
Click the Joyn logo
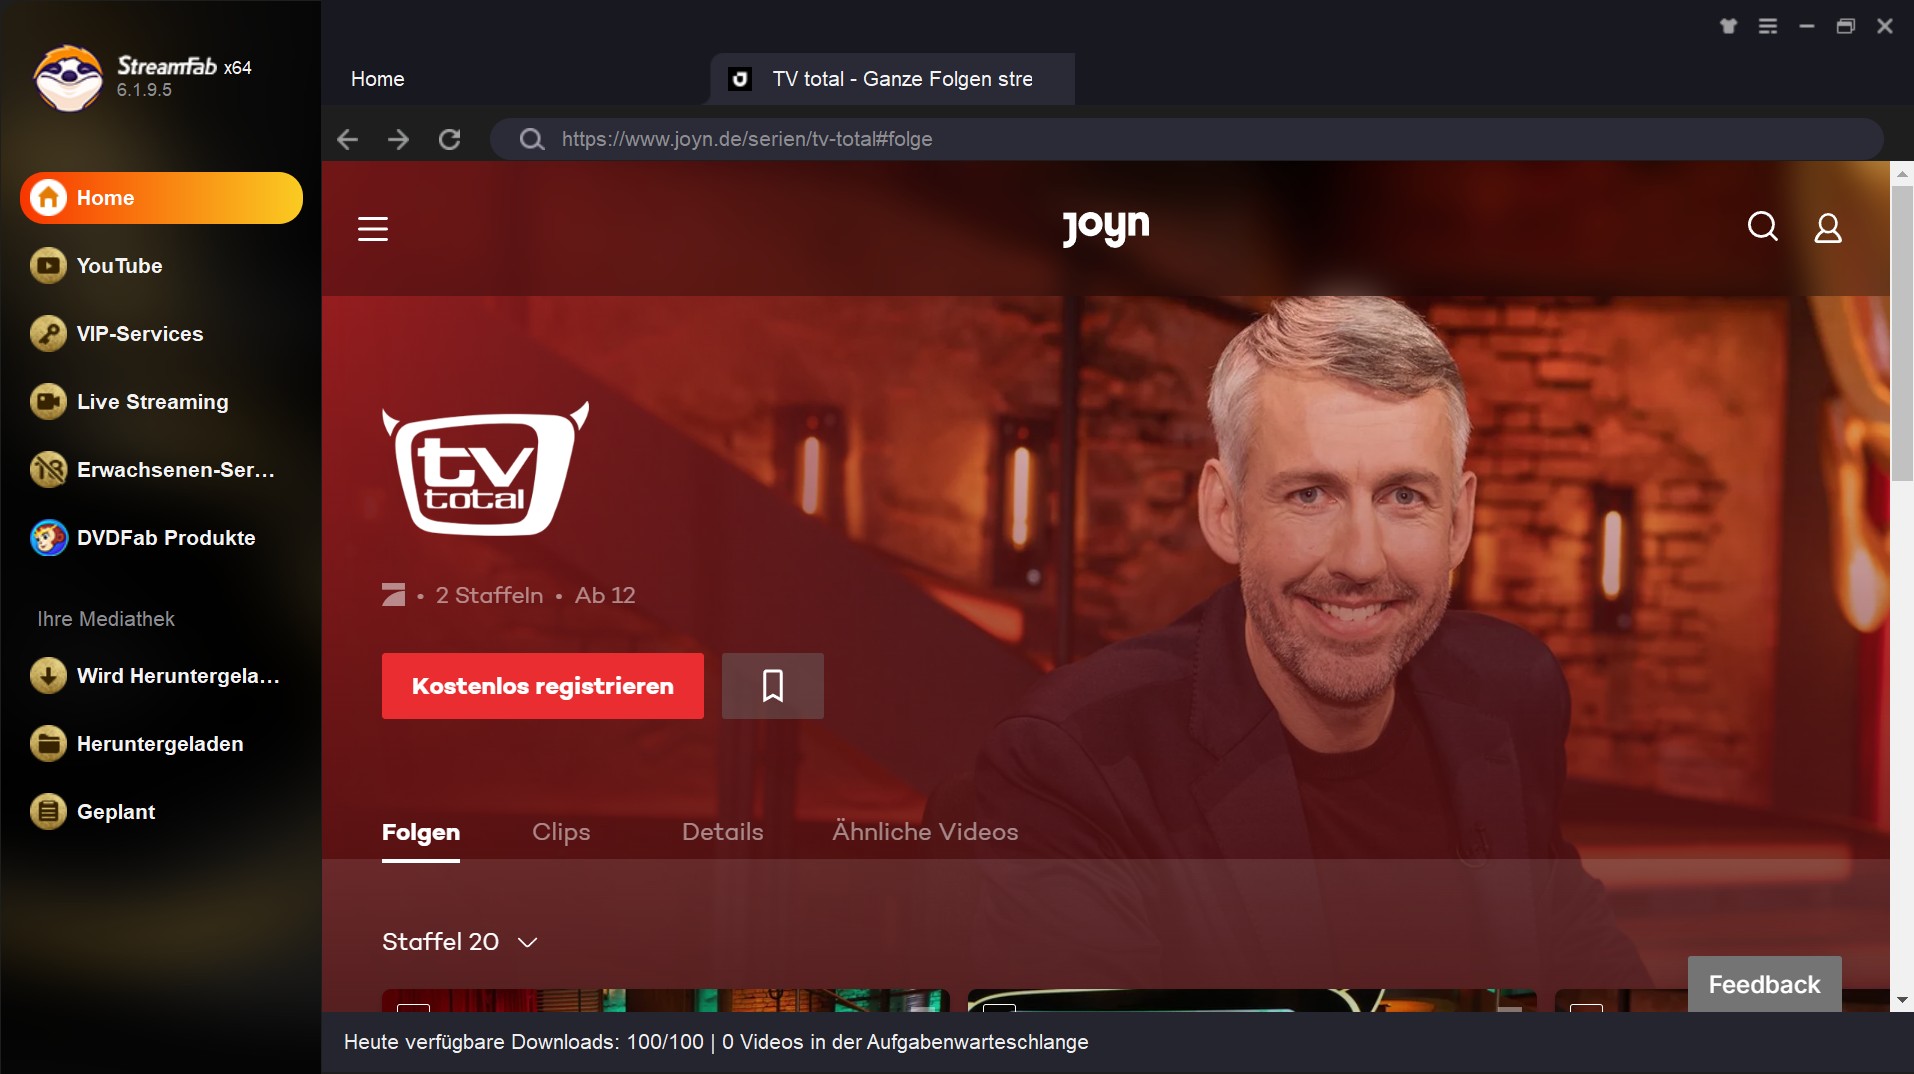[x=1105, y=228]
